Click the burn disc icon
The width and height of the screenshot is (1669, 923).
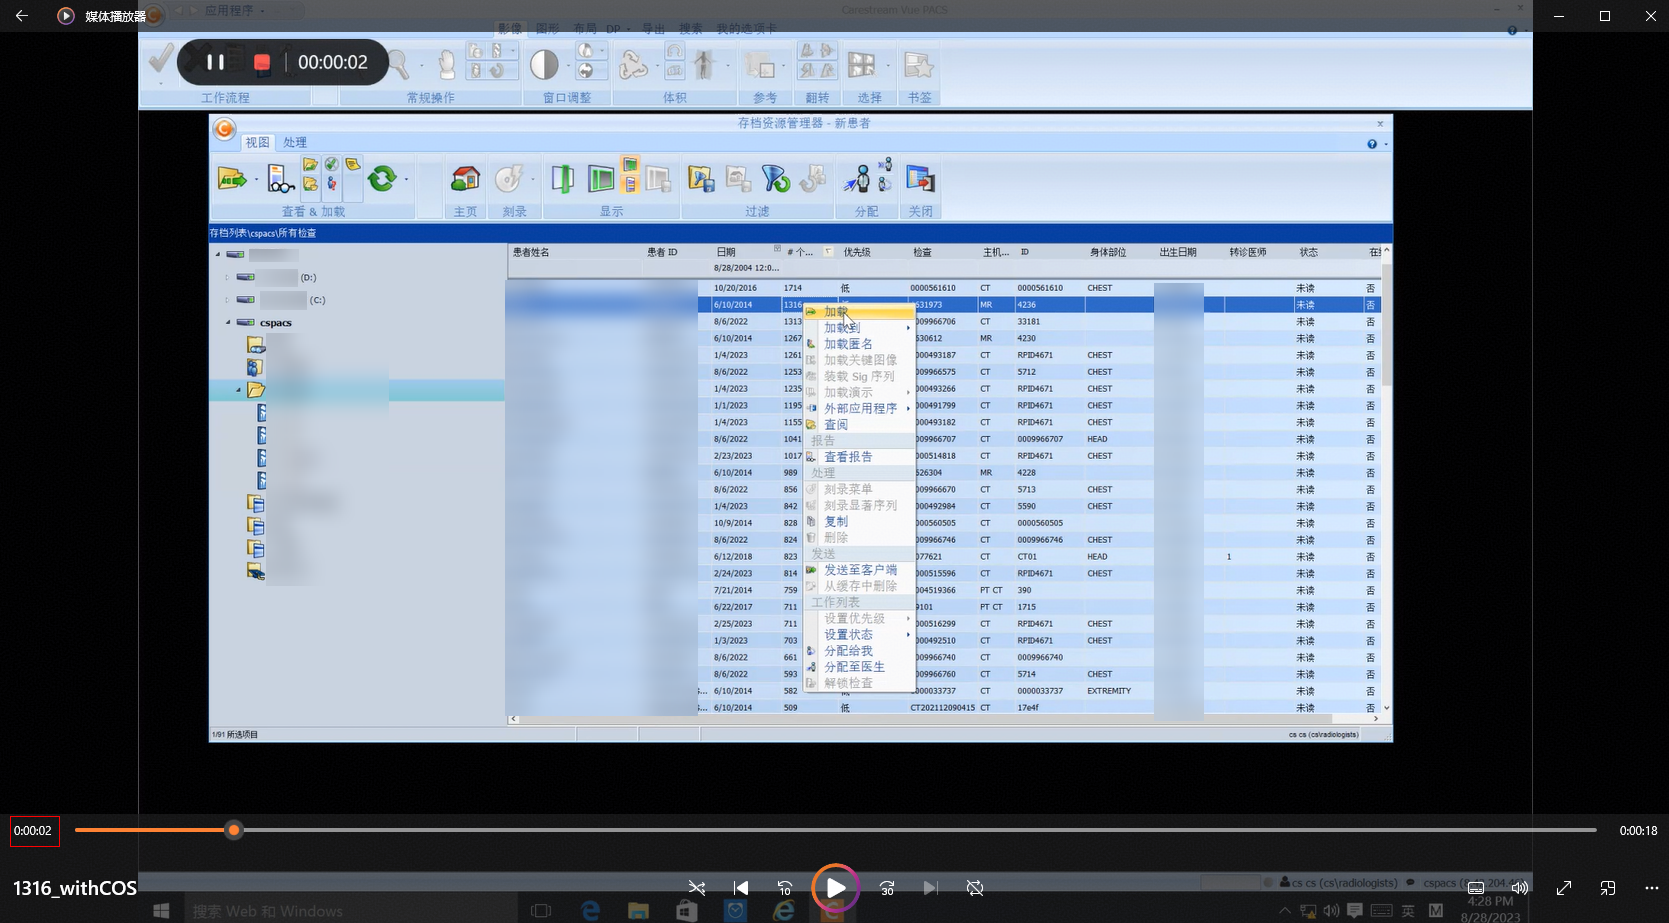pyautogui.click(x=509, y=179)
